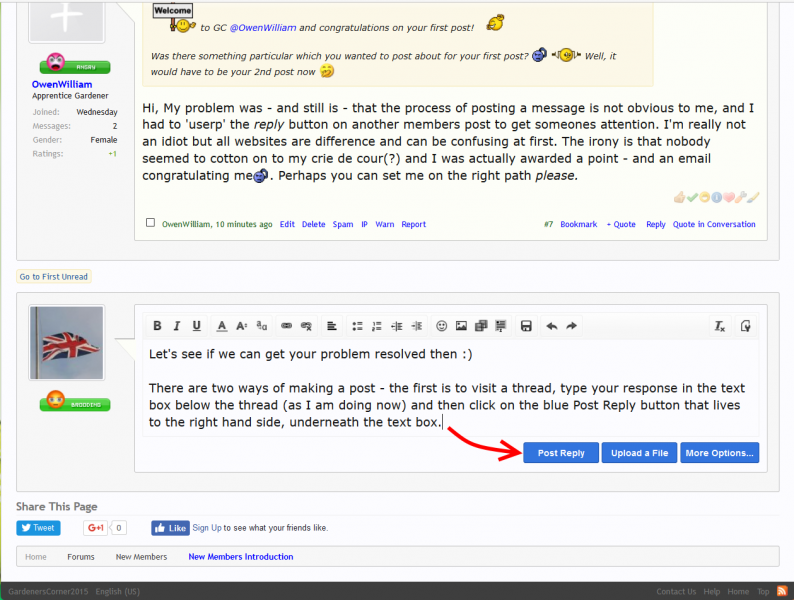This screenshot has width=794, height=600.
Task: Open the save draft menu
Action: (526, 326)
